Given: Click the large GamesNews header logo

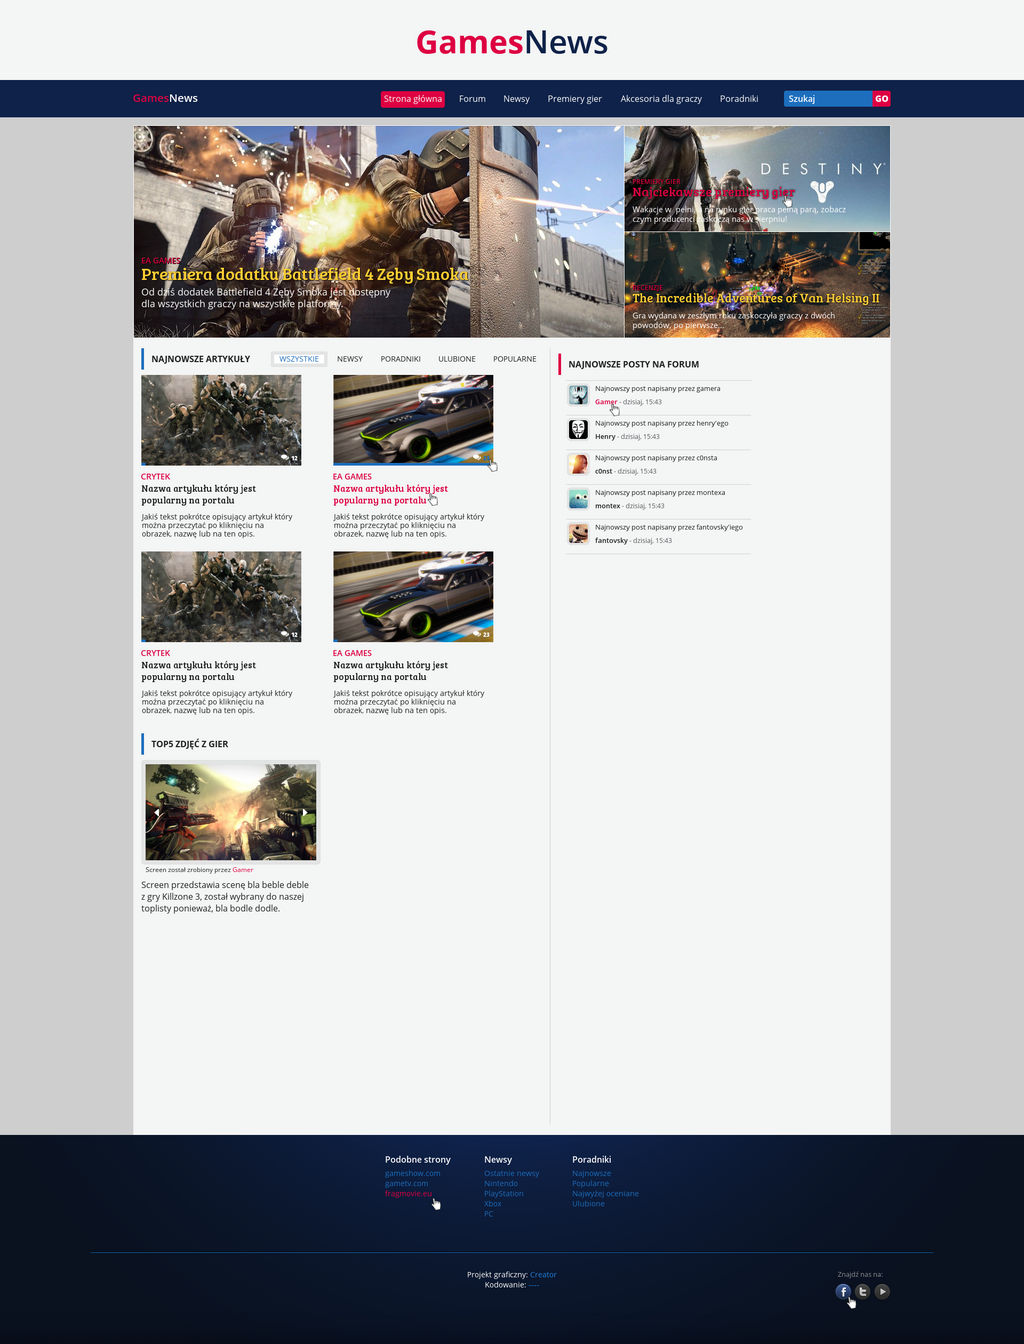Looking at the screenshot, I should point(512,42).
